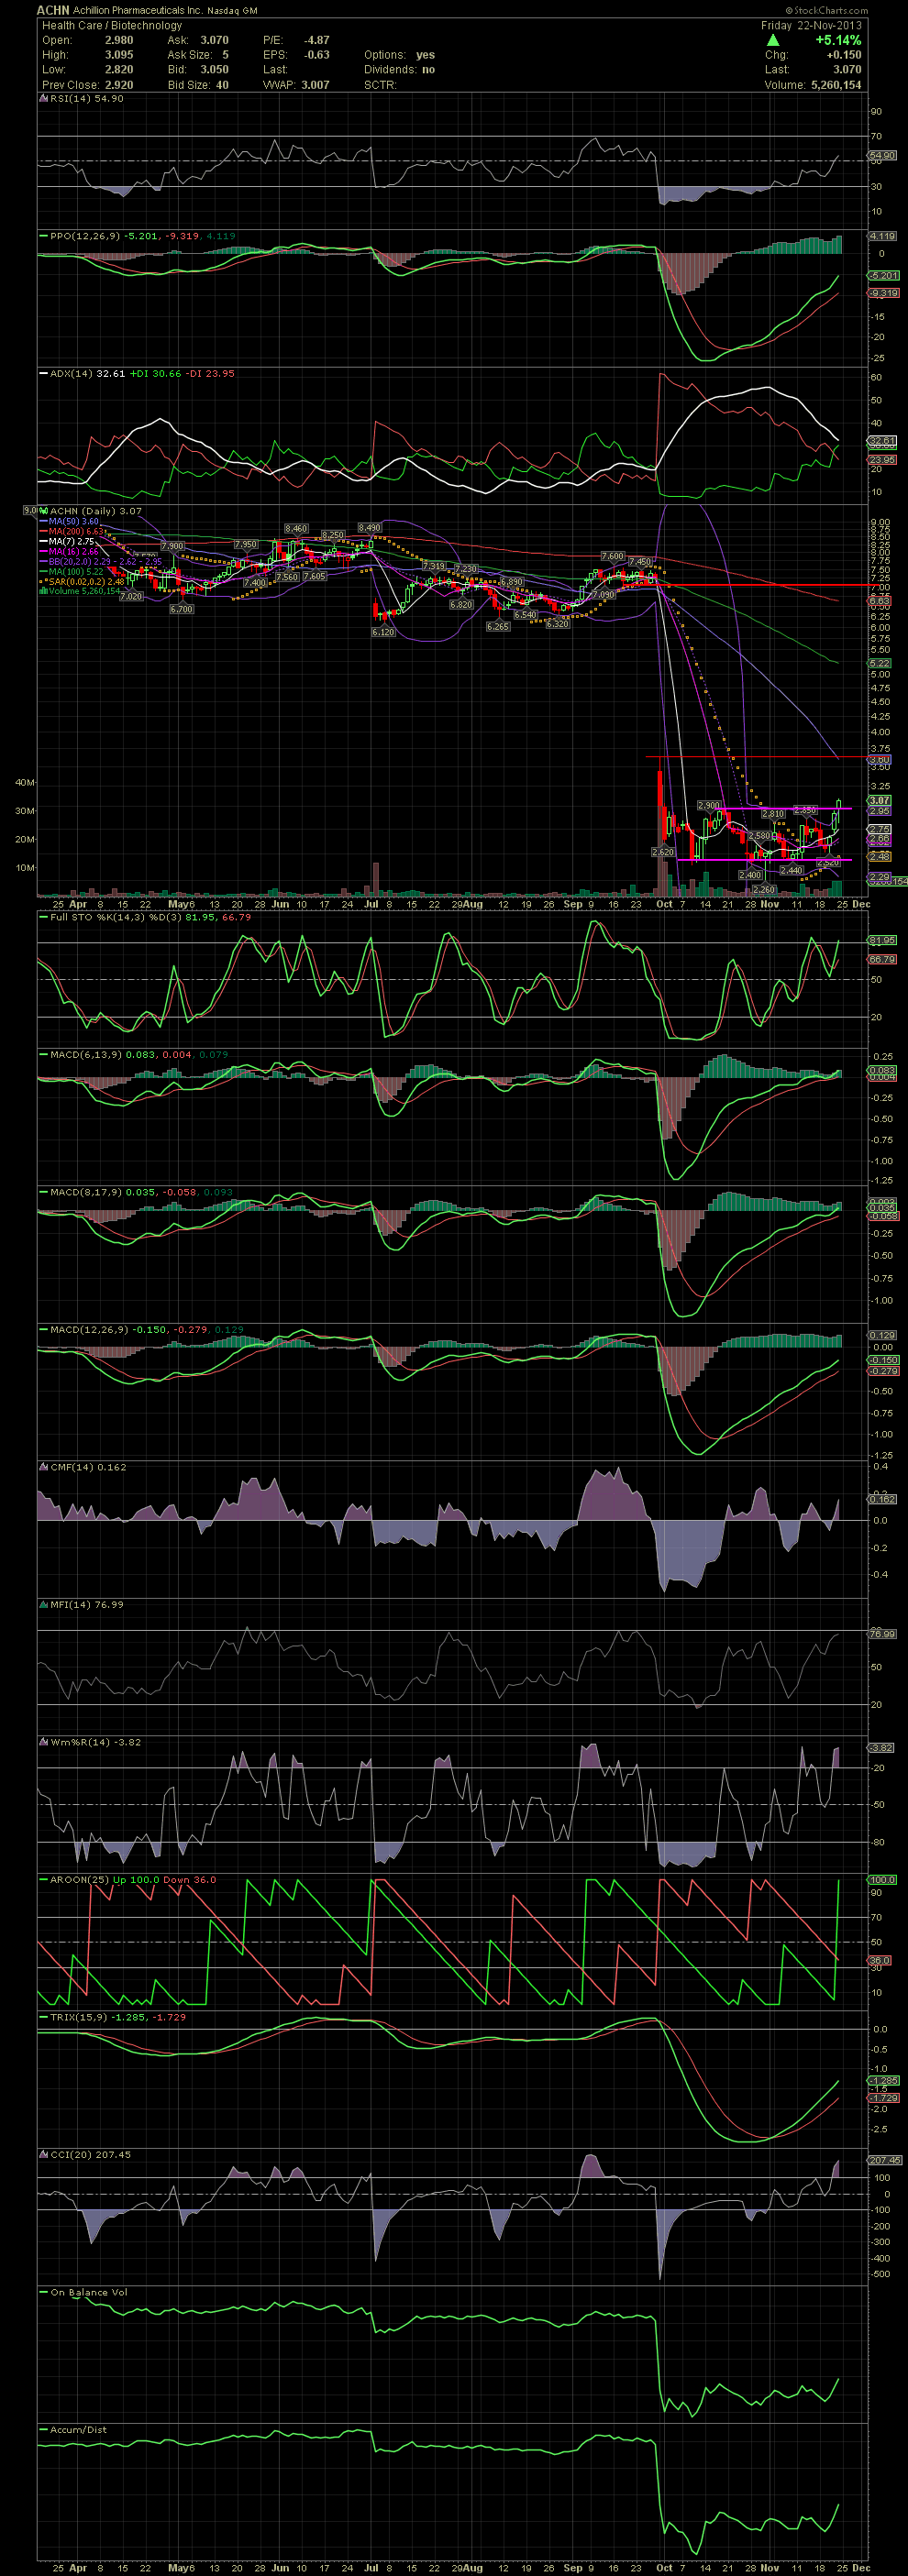The width and height of the screenshot is (908, 2576).
Task: Click the CMF(14) 0.162 indicator label
Action: [x=89, y=1467]
